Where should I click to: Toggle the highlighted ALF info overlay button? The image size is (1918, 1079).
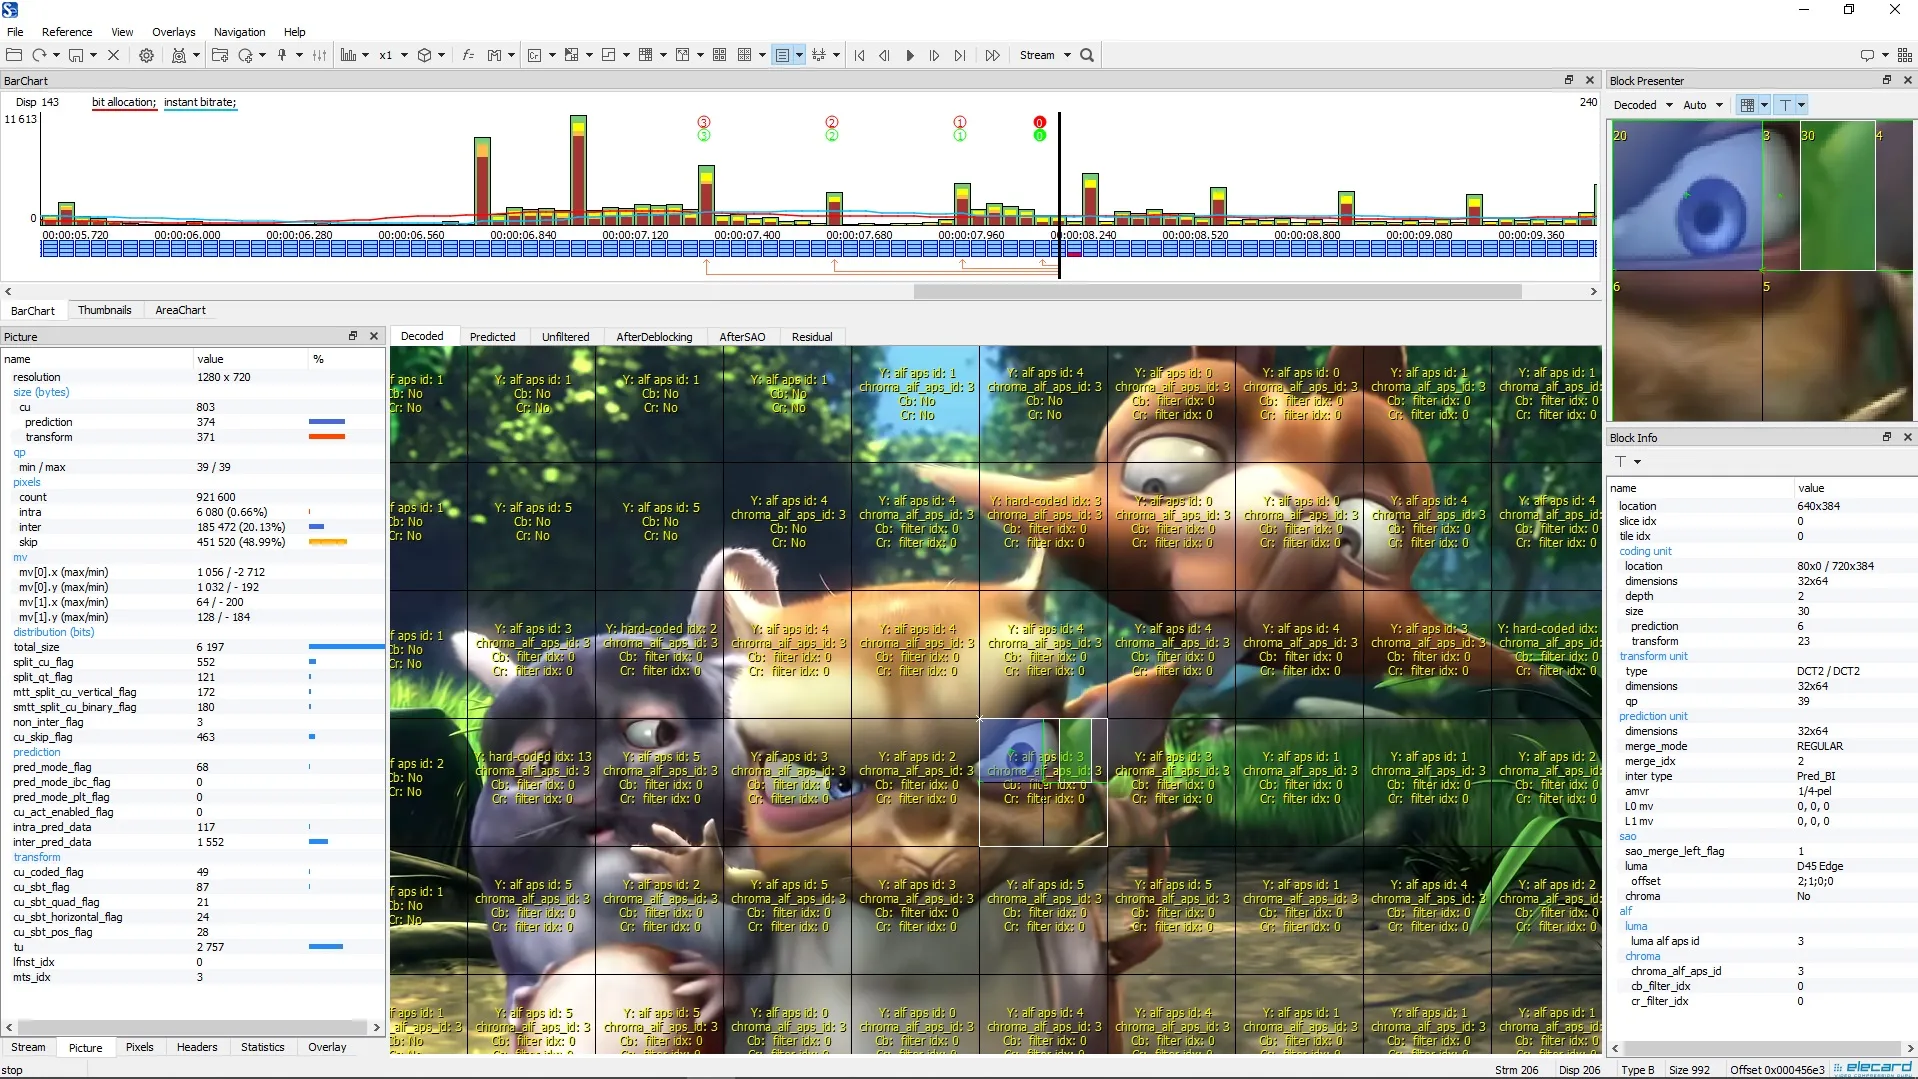point(783,56)
